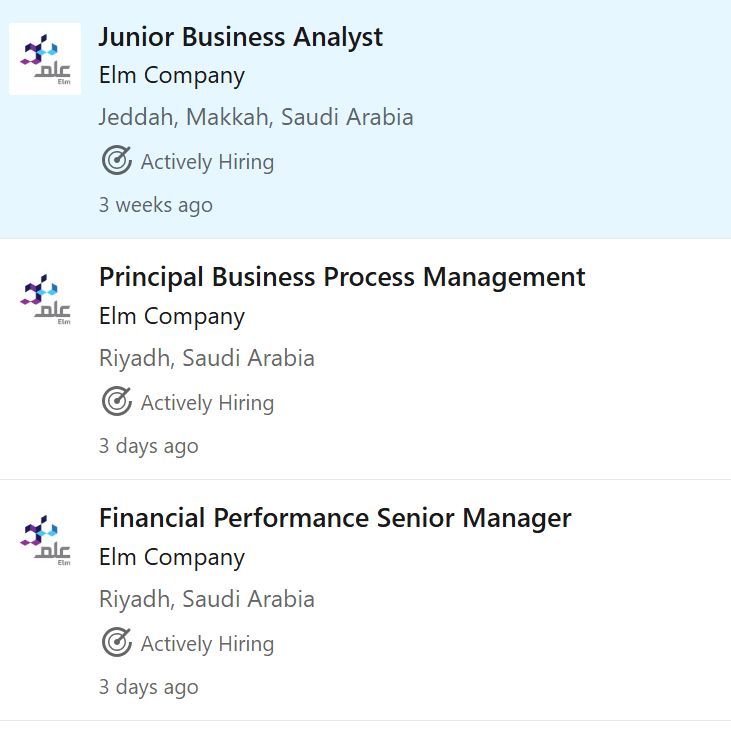731x730 pixels.
Task: Click target icon in Principal Business Process listing
Action: tap(117, 401)
